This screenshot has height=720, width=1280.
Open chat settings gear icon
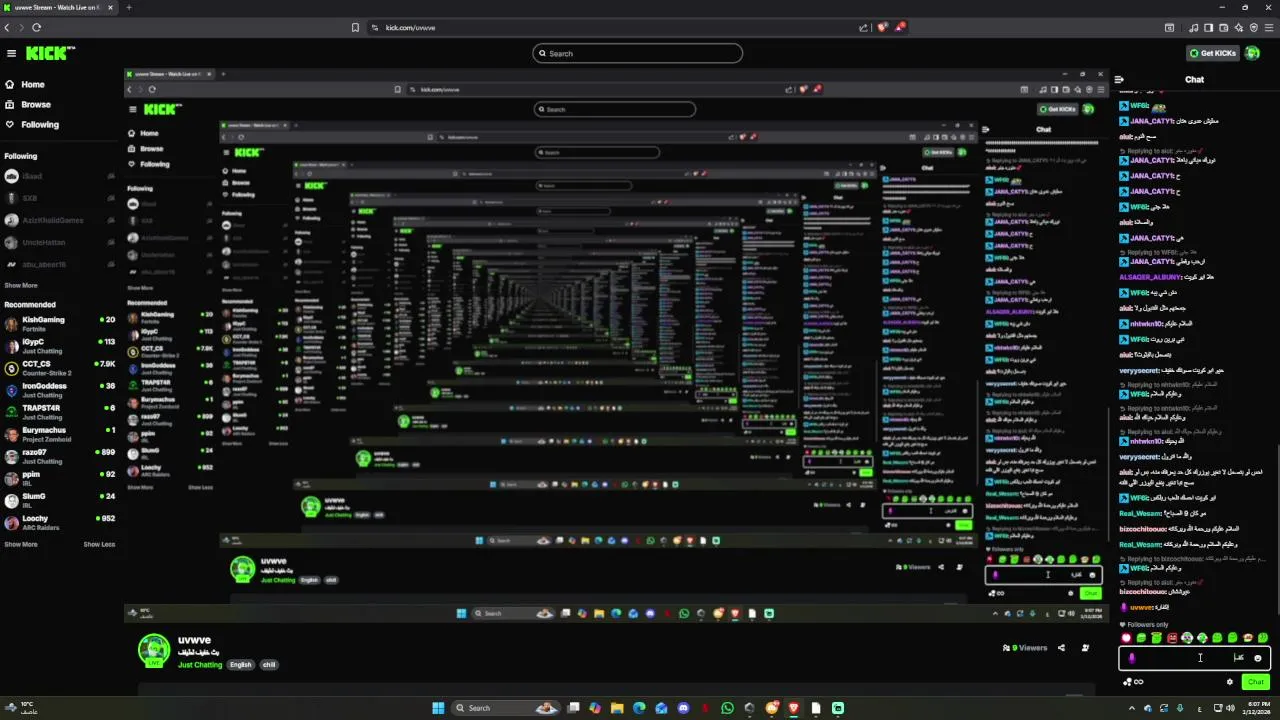1230,682
